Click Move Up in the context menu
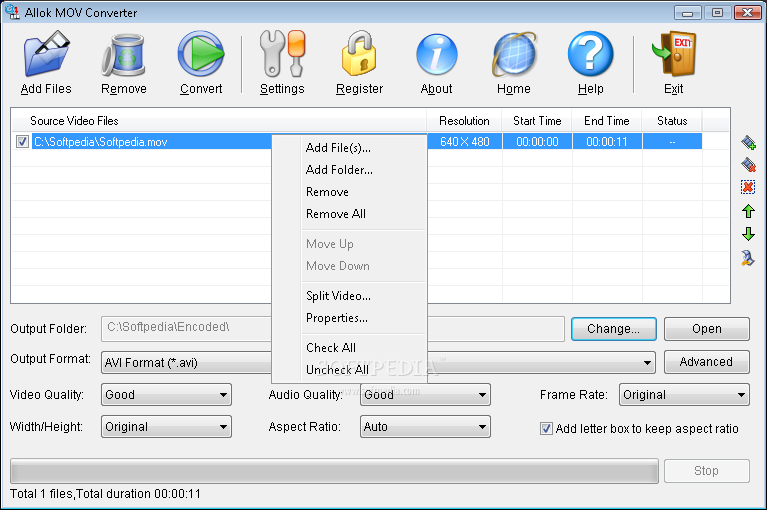Viewport: 767px width, 510px height. tap(330, 244)
